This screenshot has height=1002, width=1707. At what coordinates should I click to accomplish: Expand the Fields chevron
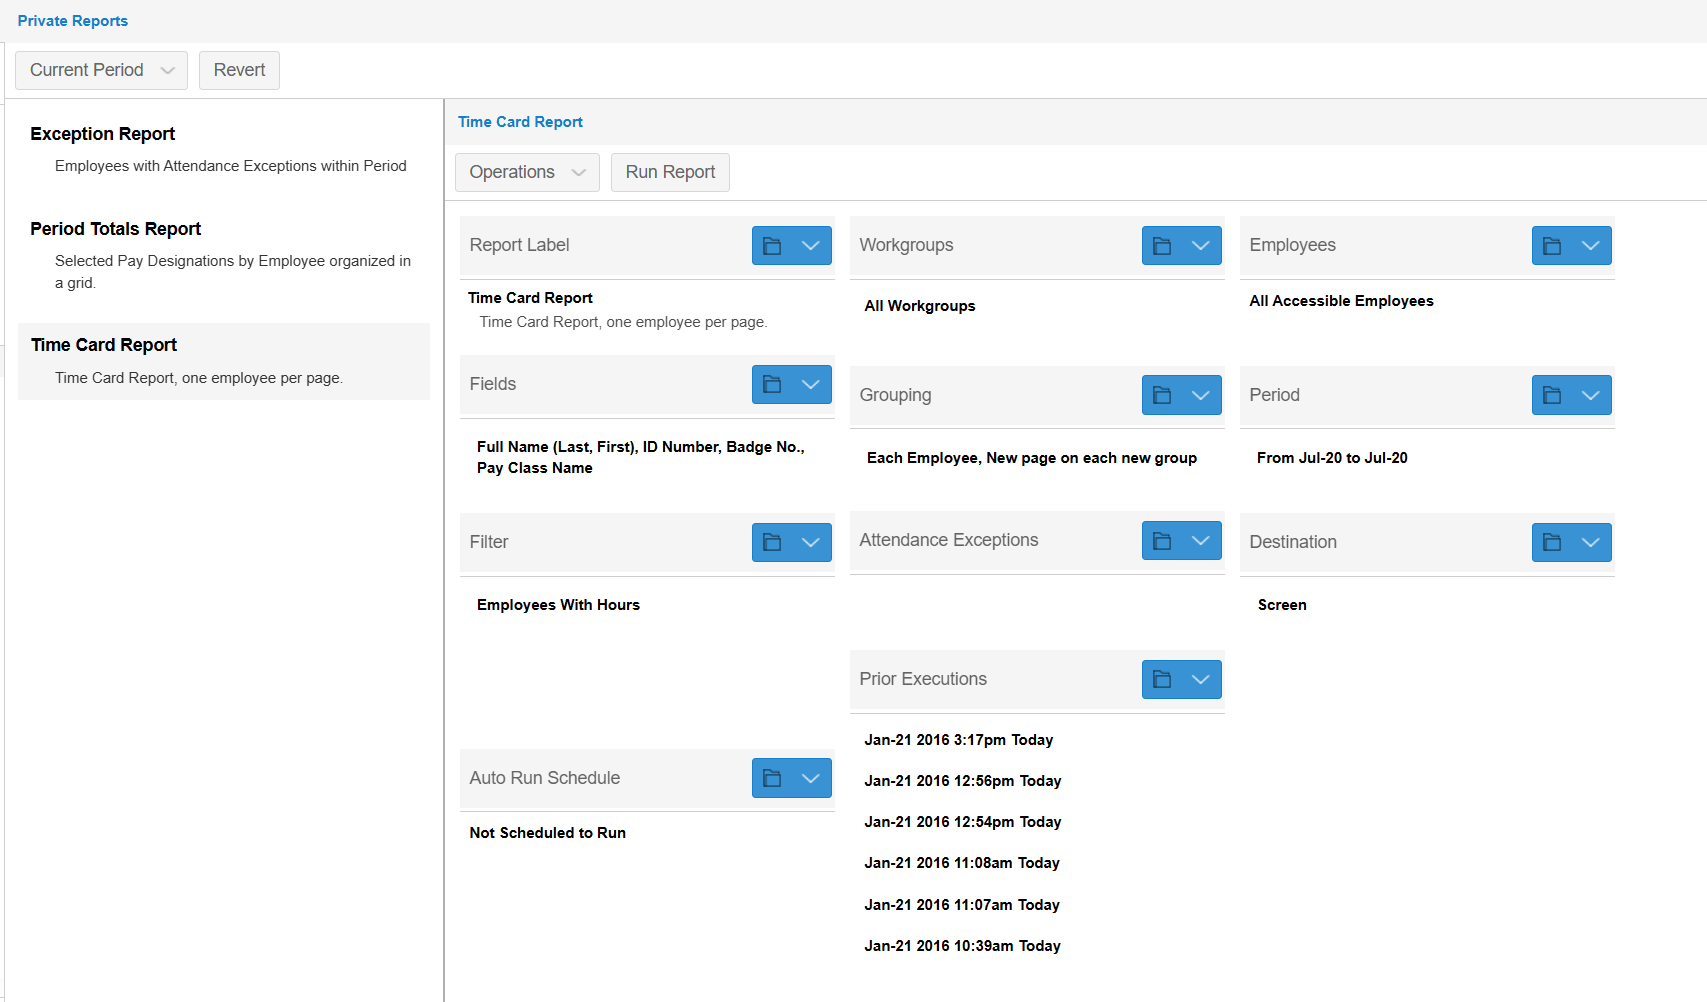[811, 385]
